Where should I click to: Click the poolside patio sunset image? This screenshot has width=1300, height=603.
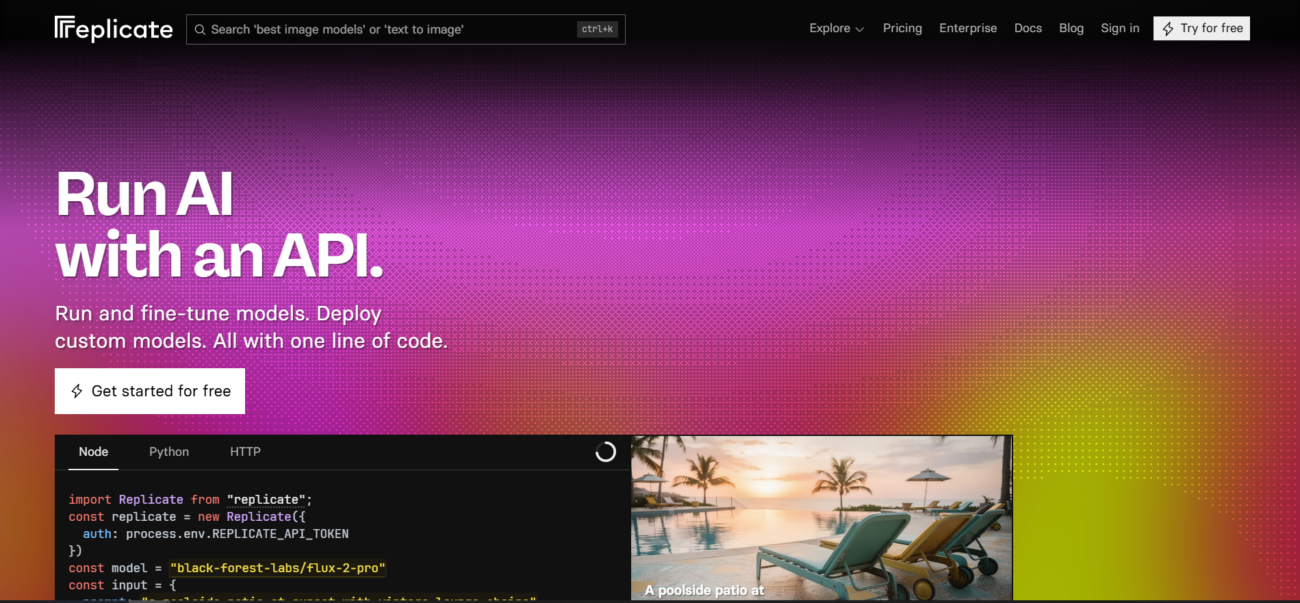[821, 510]
